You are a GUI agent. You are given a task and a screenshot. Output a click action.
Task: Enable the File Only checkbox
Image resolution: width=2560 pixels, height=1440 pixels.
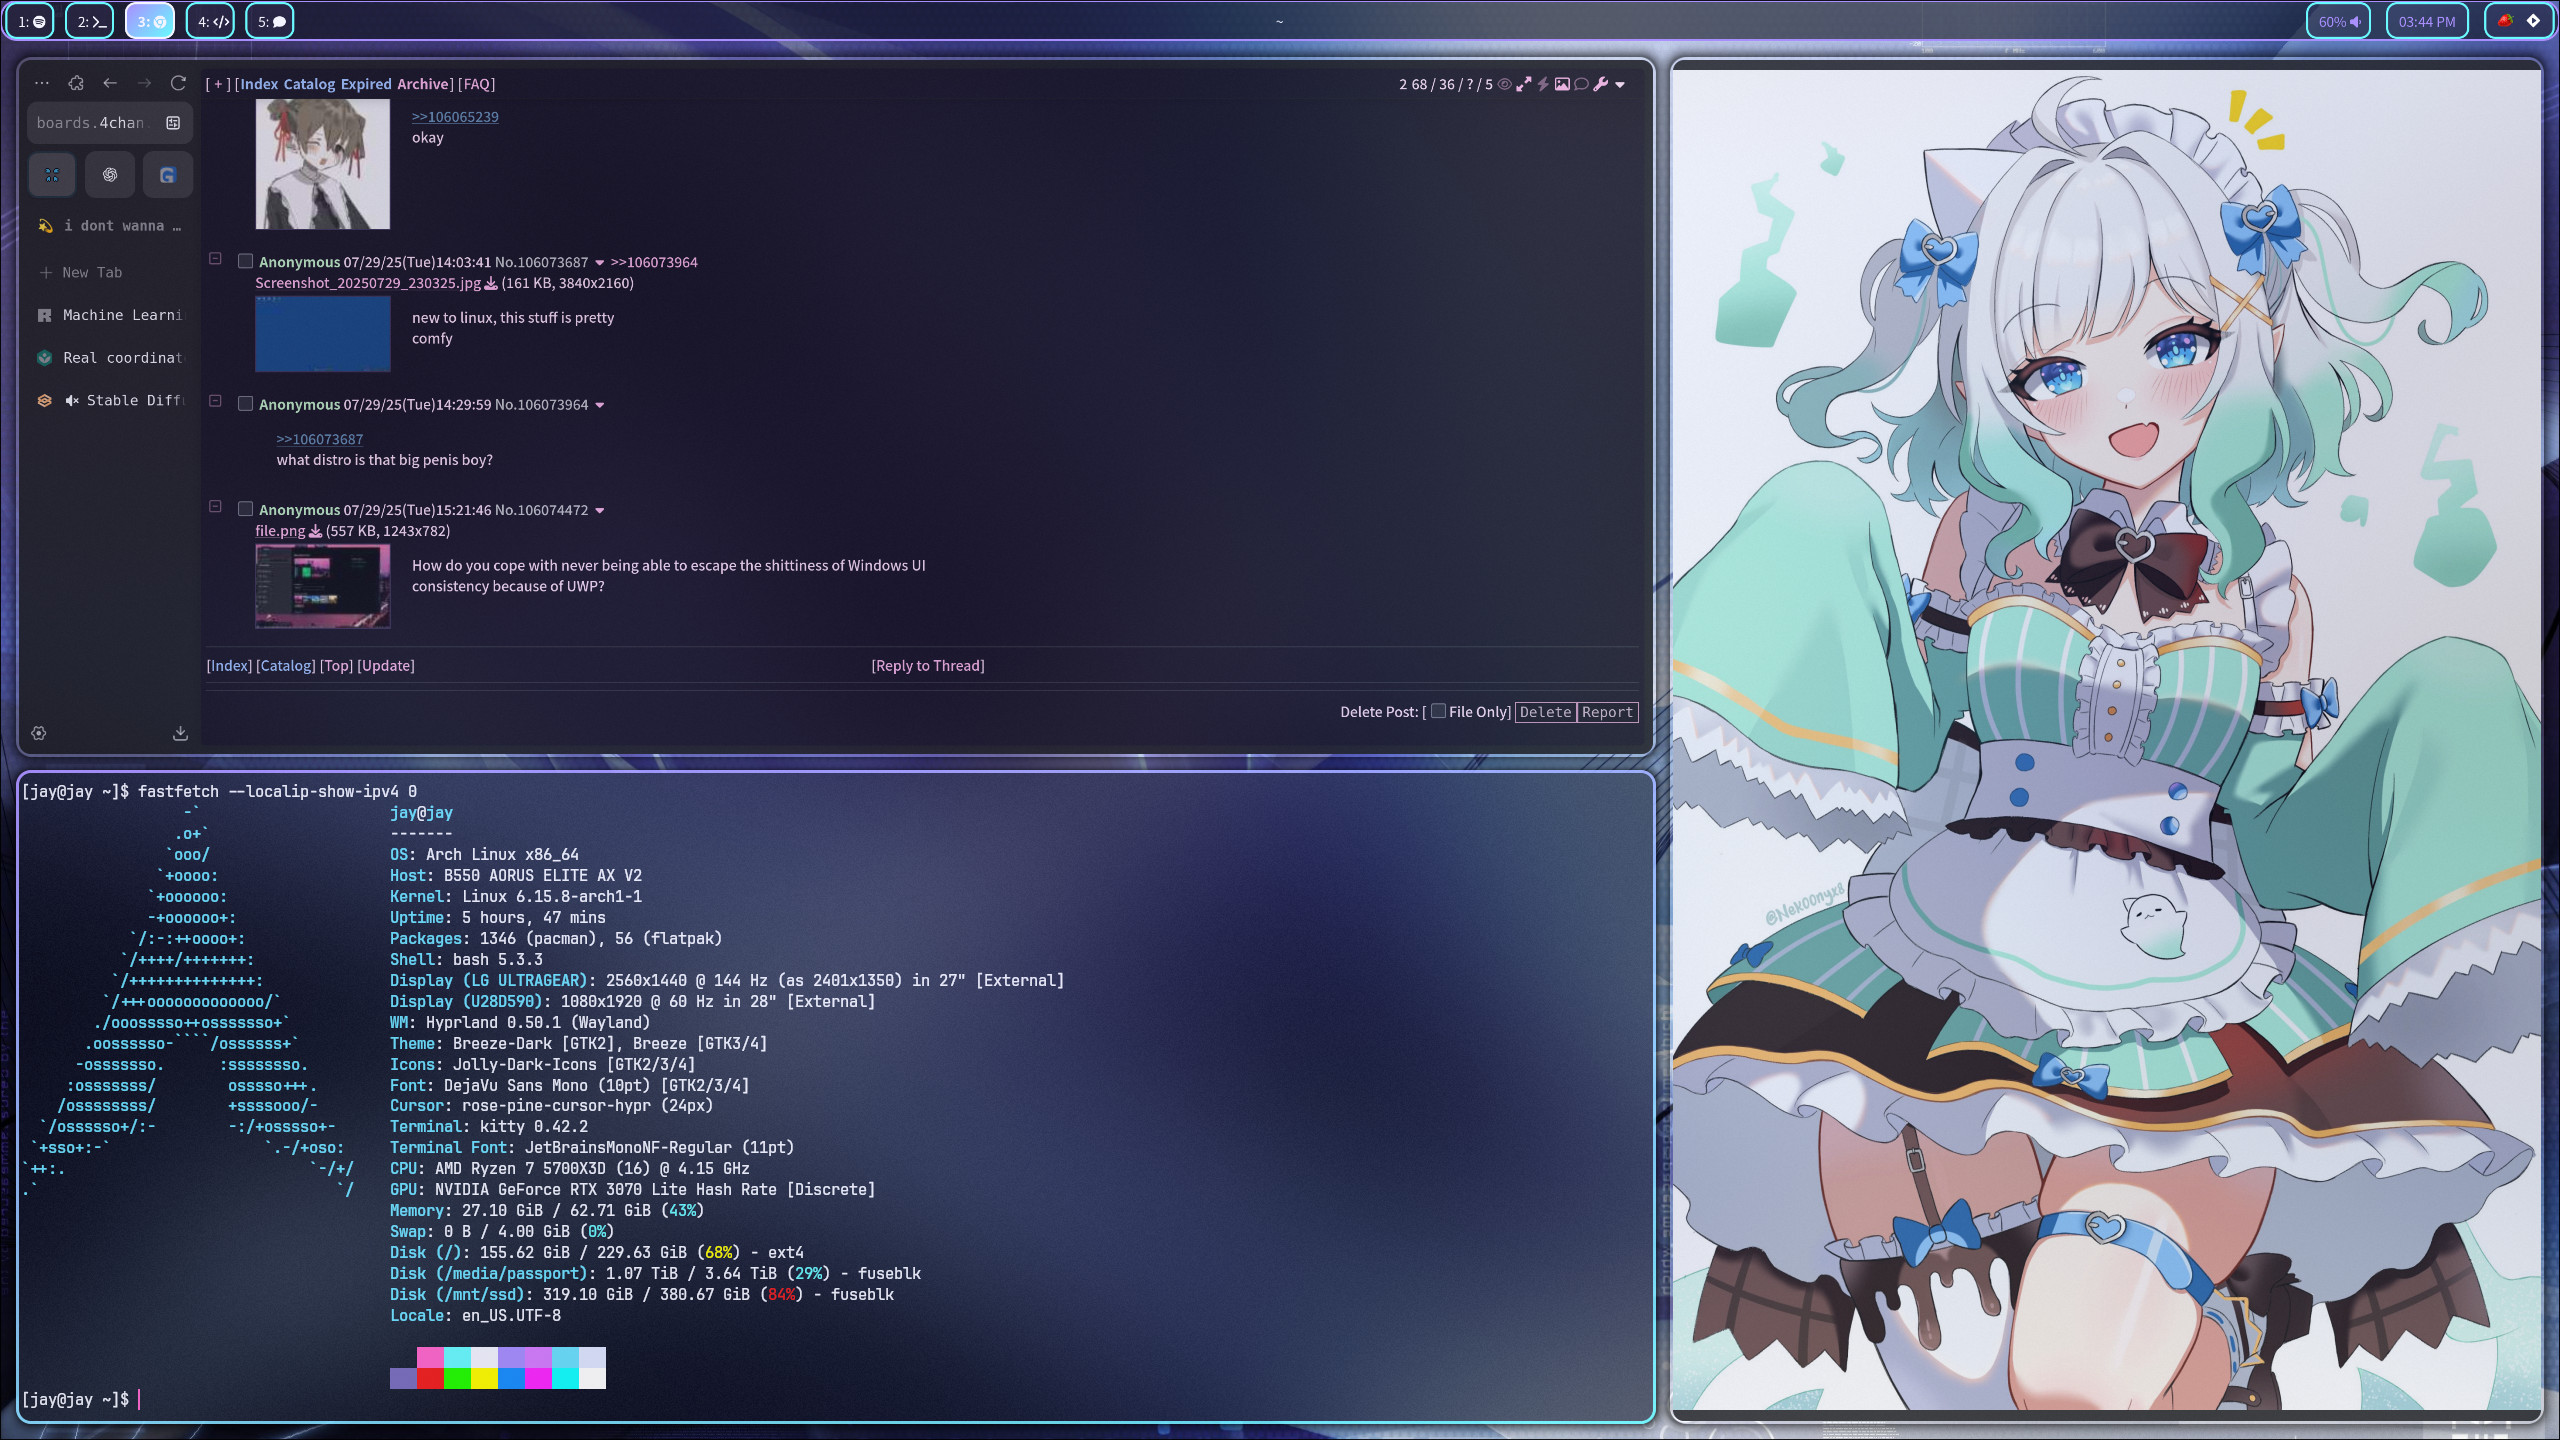[1438, 711]
